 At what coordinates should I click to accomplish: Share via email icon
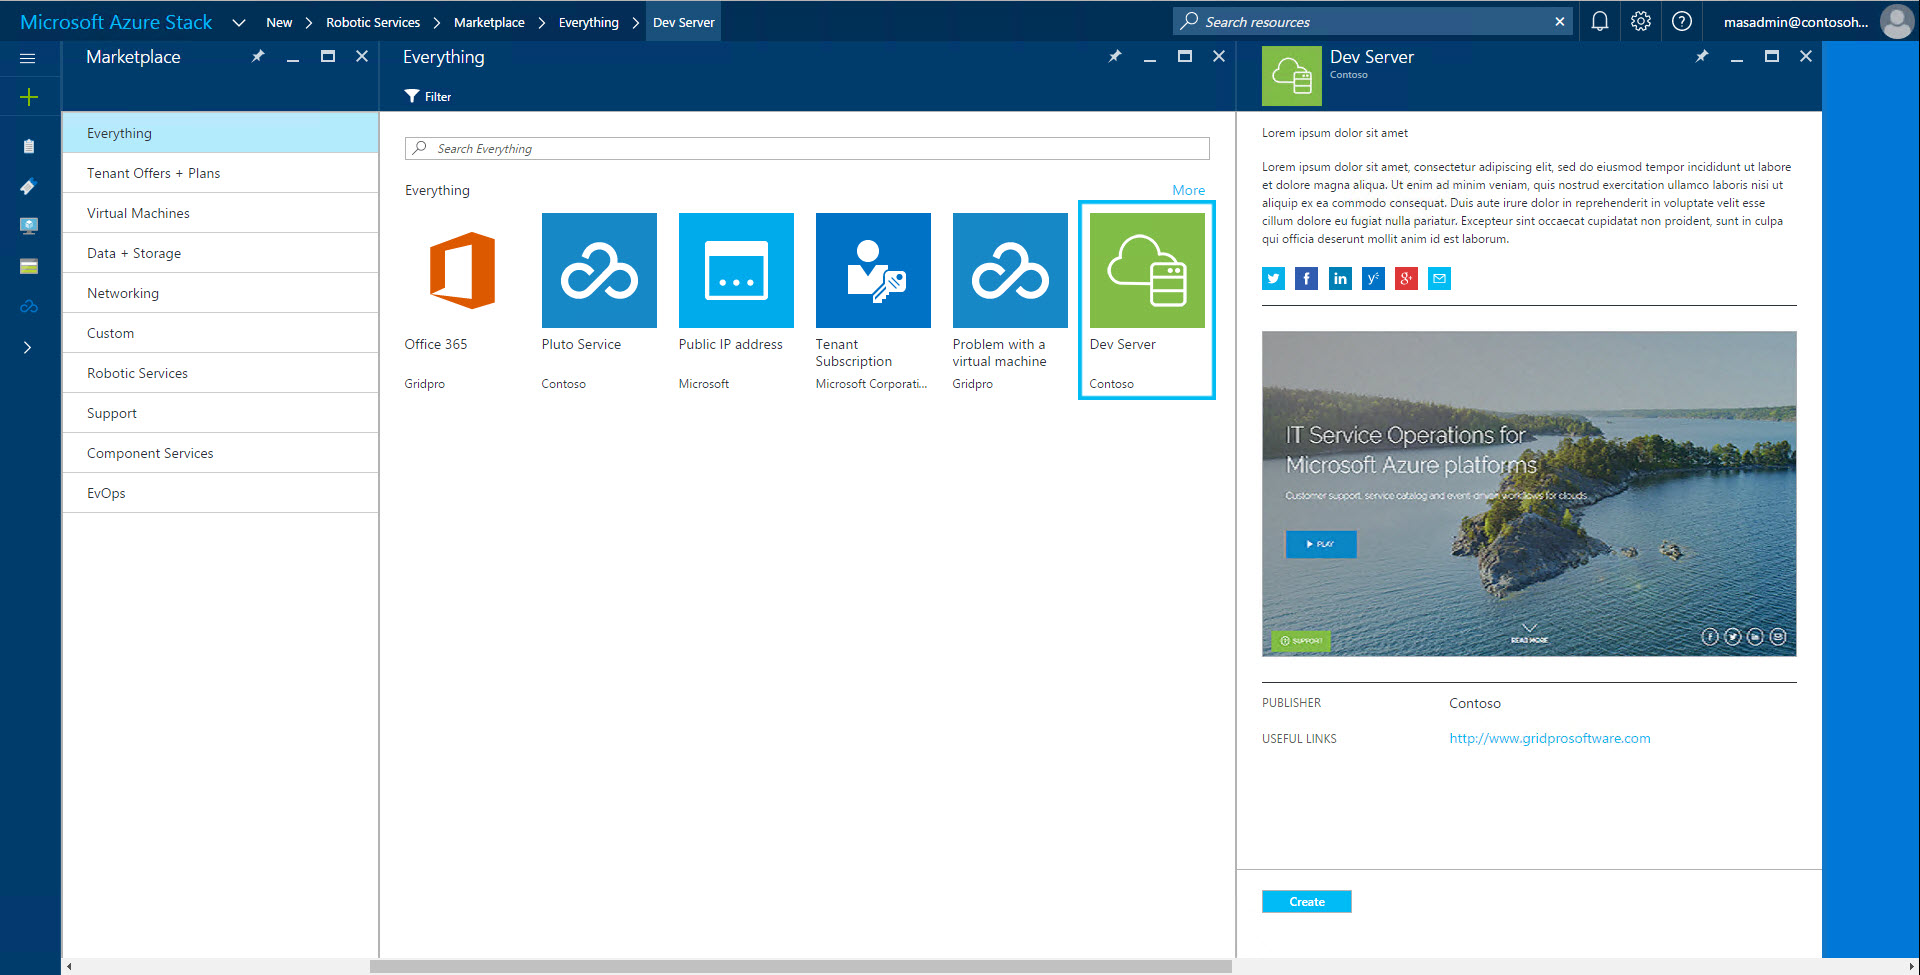pyautogui.click(x=1439, y=279)
